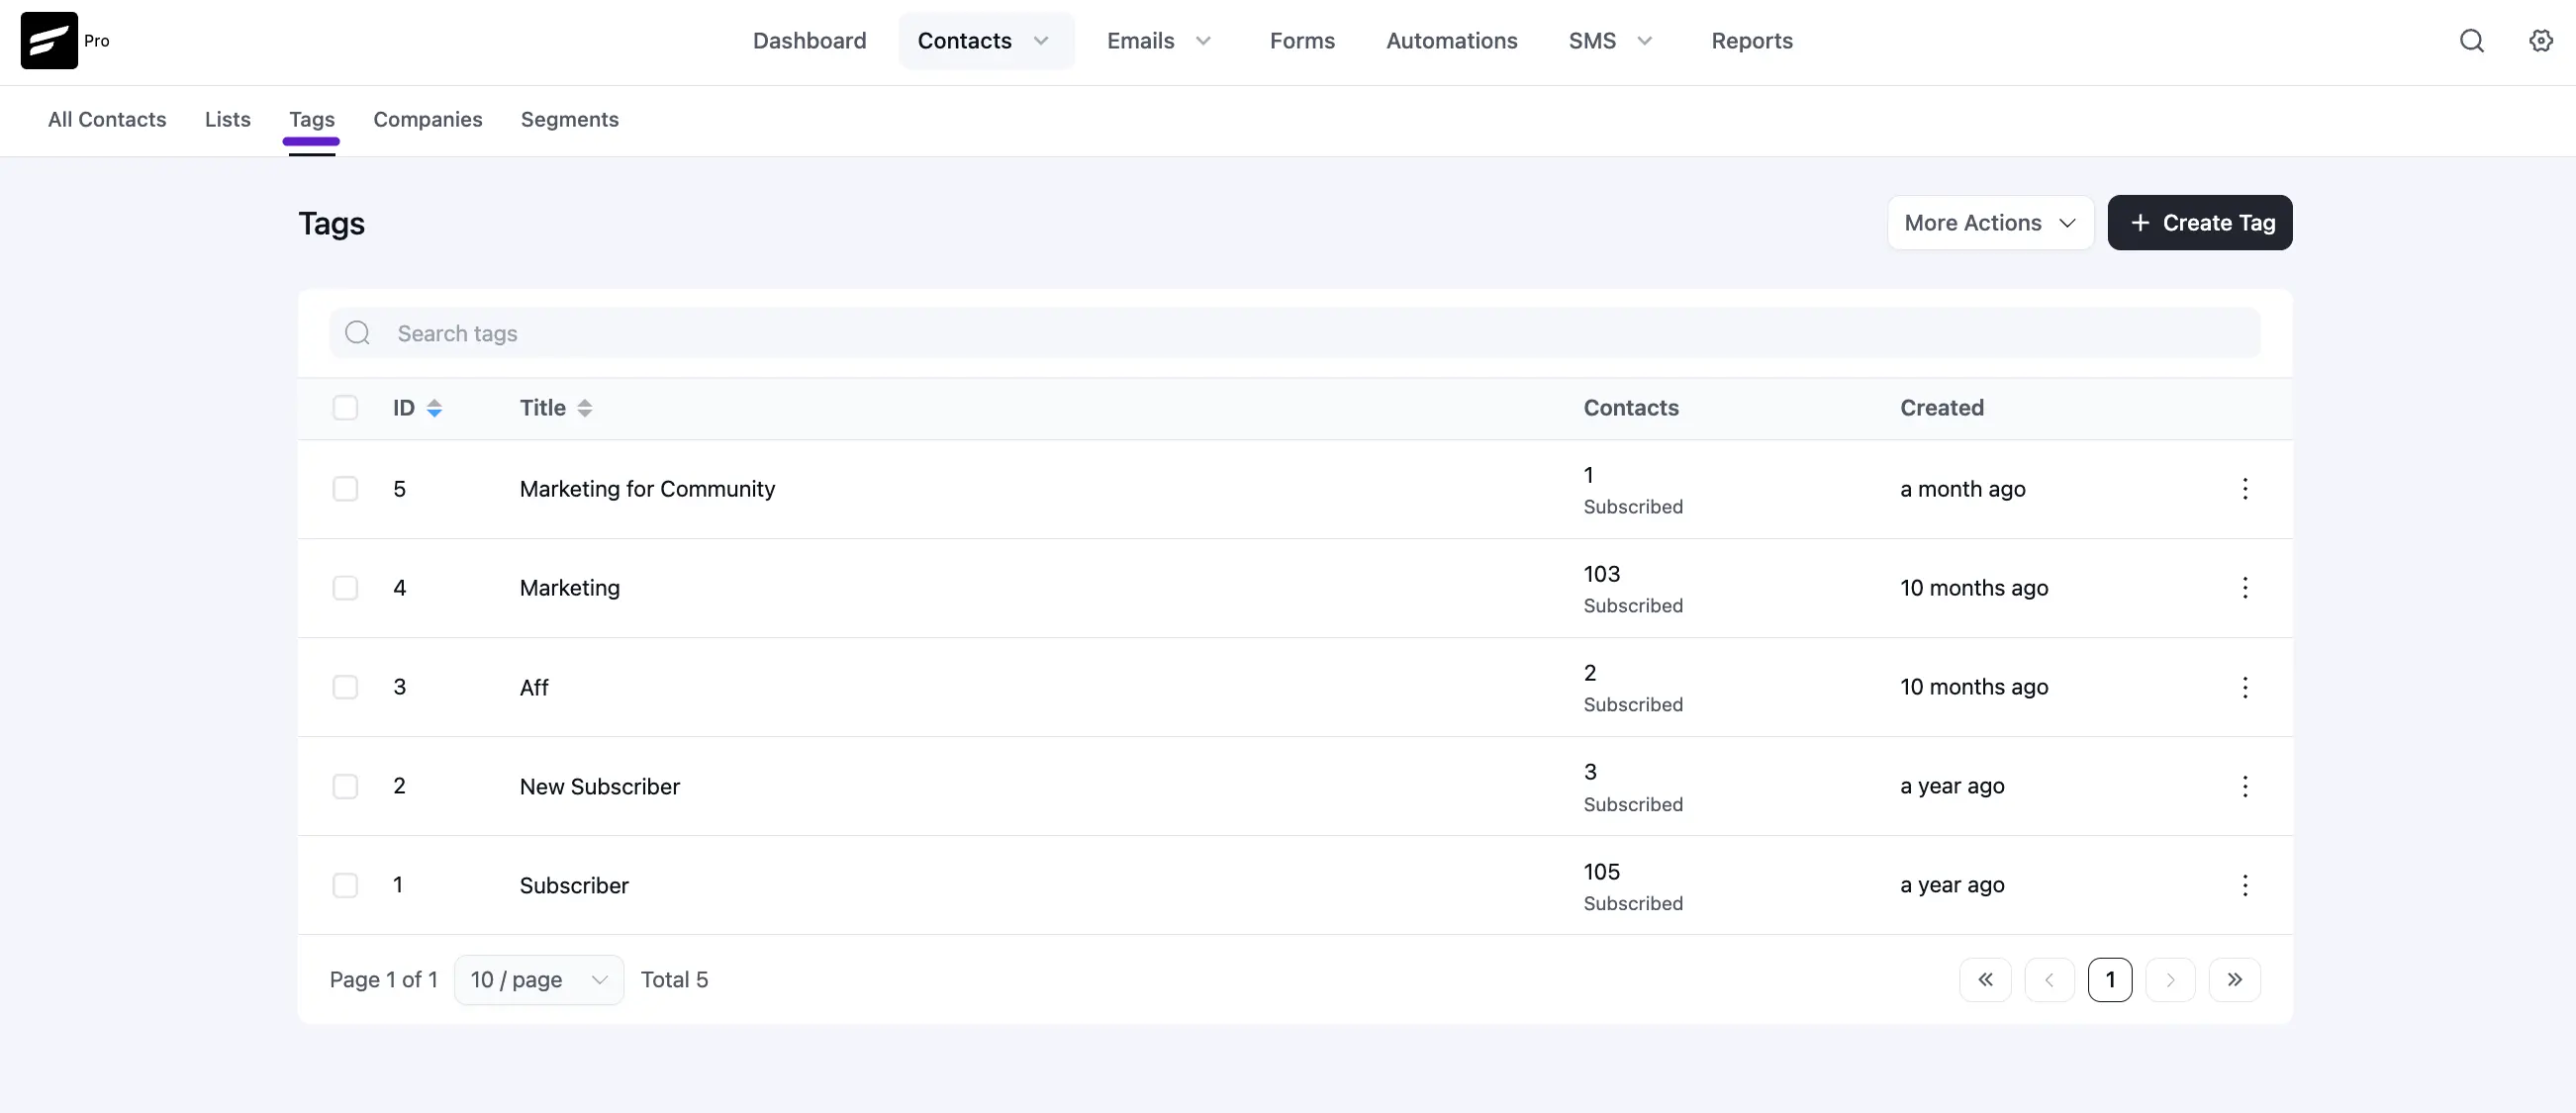Toggle select-all checkbox in table header
2576x1113 pixels.
point(345,408)
